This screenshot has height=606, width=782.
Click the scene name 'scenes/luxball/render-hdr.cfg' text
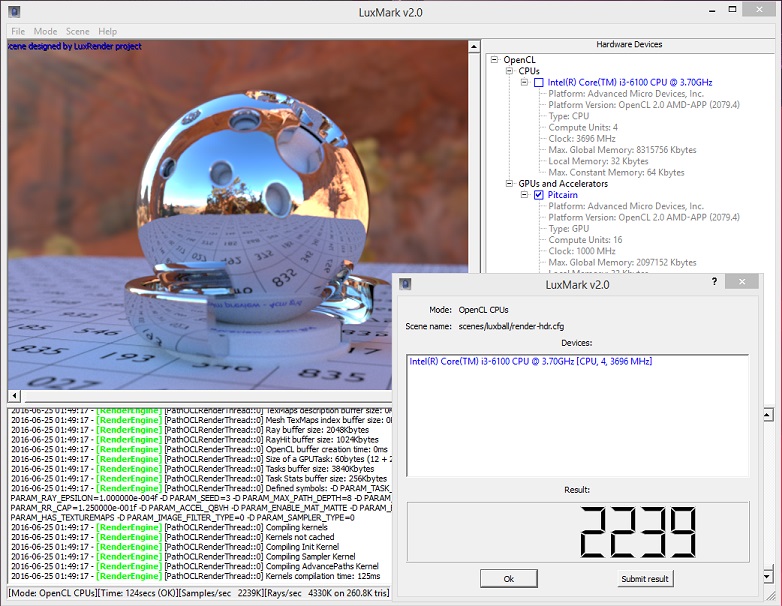511,326
